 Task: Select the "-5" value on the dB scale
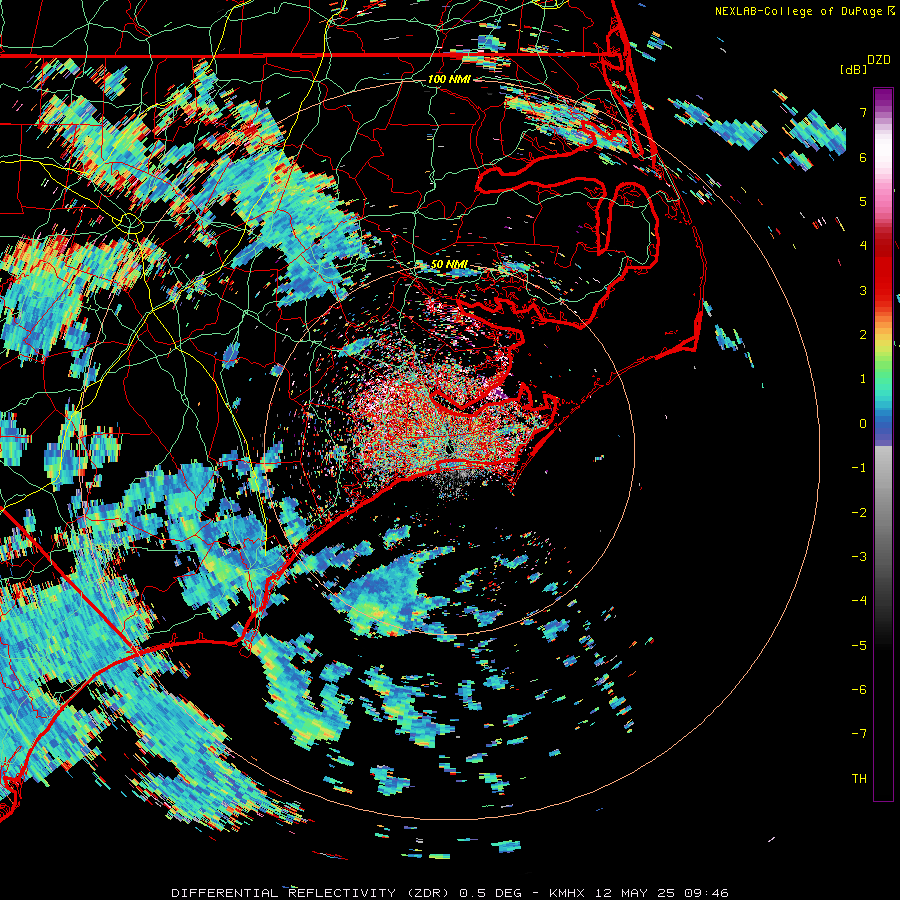point(859,646)
